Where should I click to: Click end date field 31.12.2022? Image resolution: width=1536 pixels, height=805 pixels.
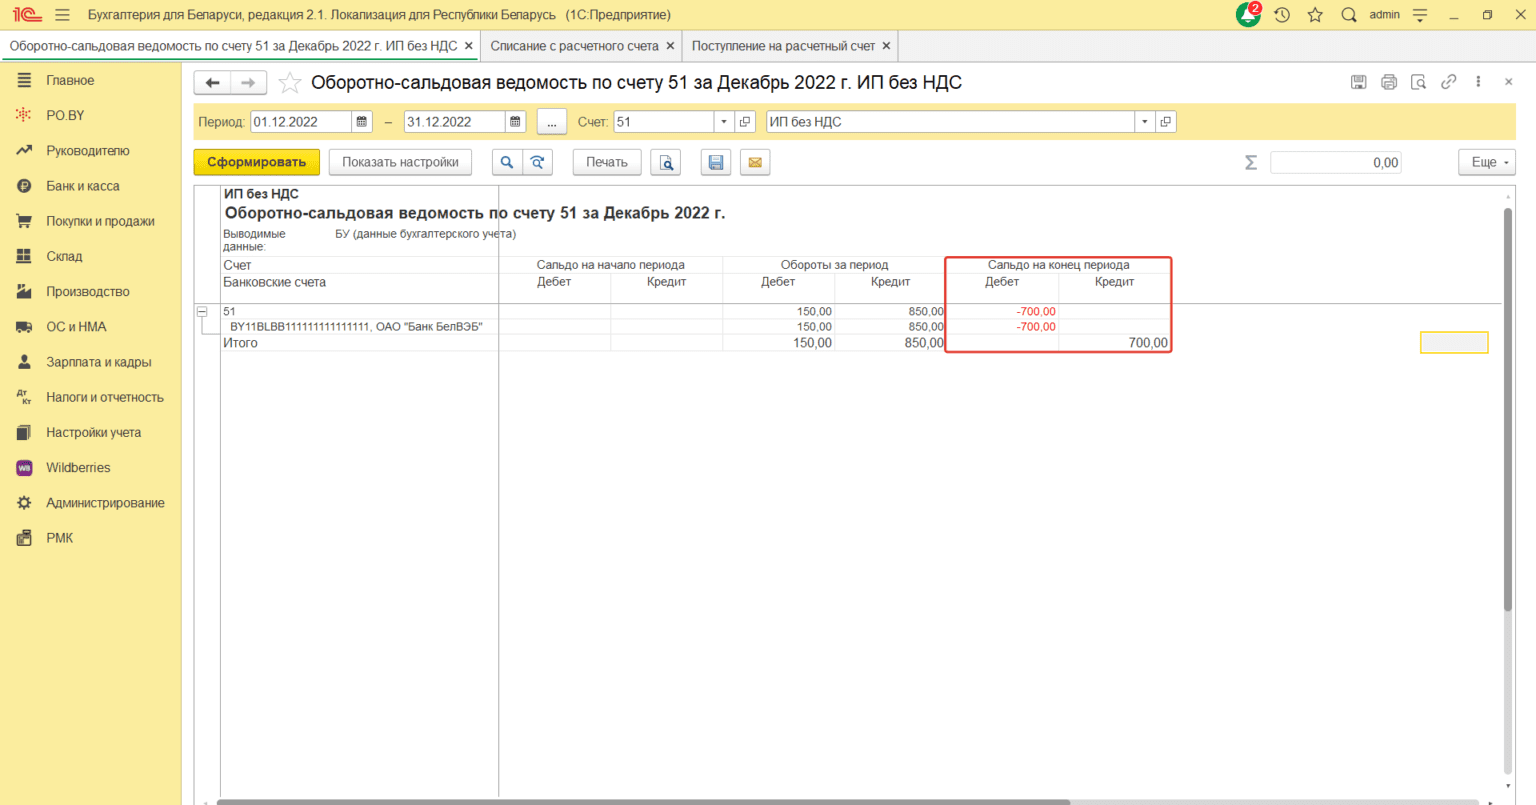[454, 122]
